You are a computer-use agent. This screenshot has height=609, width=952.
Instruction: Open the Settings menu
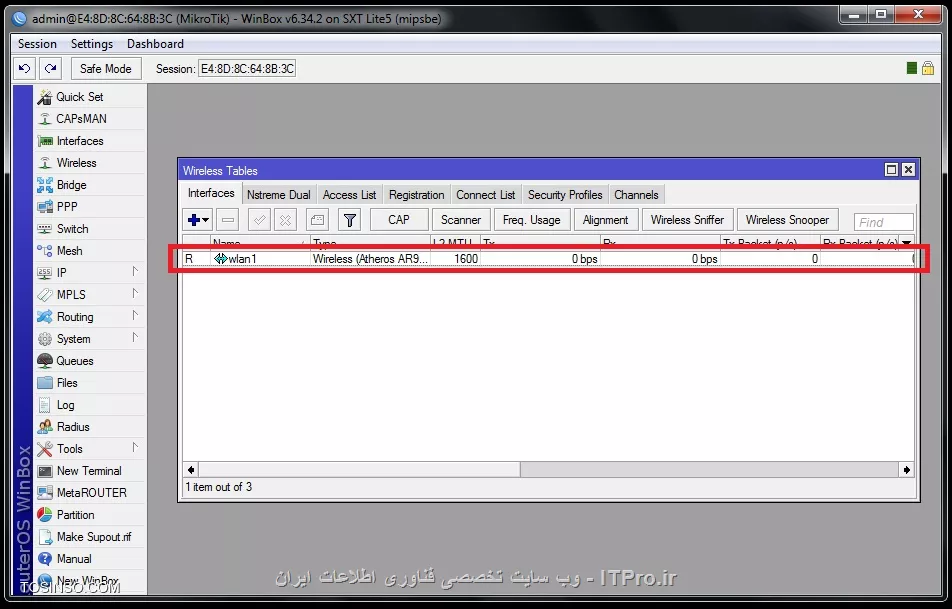92,44
